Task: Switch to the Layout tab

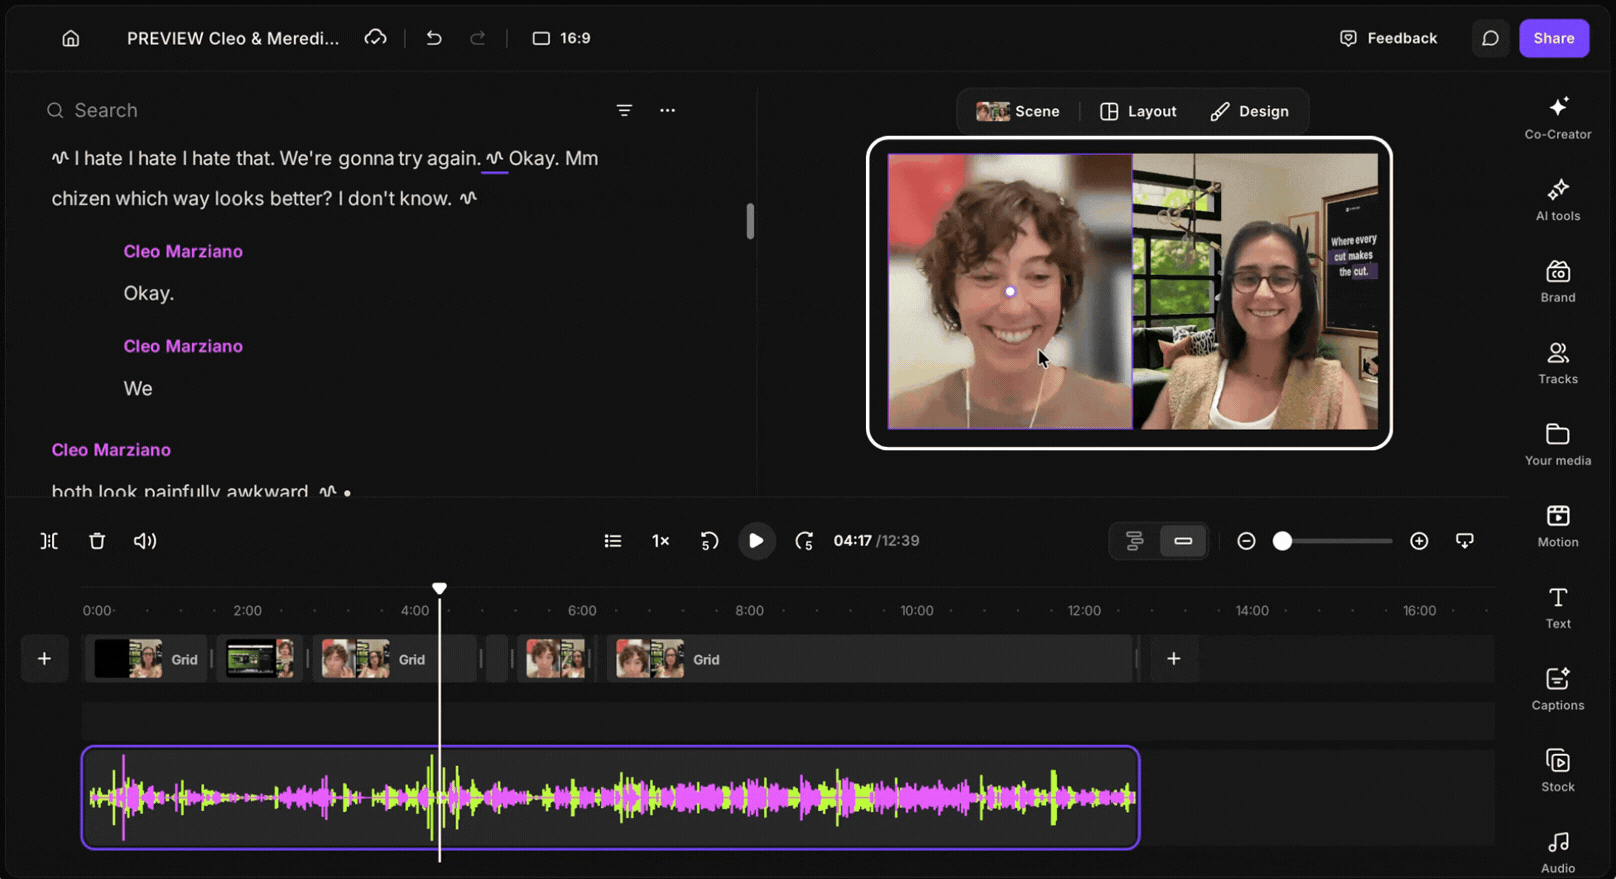Action: 1138,111
